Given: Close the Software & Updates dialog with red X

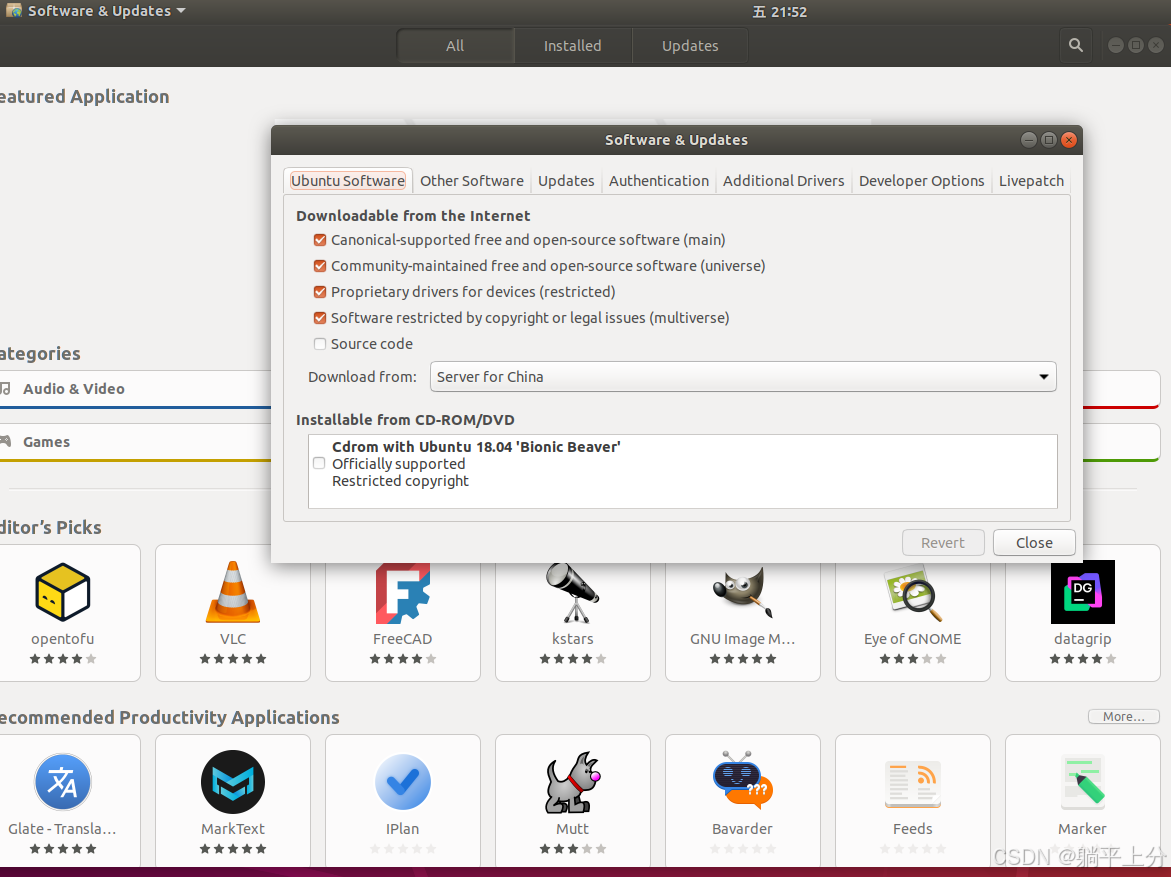Looking at the screenshot, I should tap(1069, 140).
